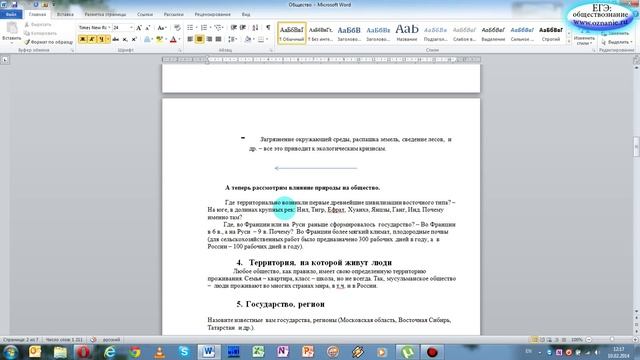Viewport: 640px width, 360px height.
Task: Apply the Normal (Обычный) style
Action: (291, 33)
